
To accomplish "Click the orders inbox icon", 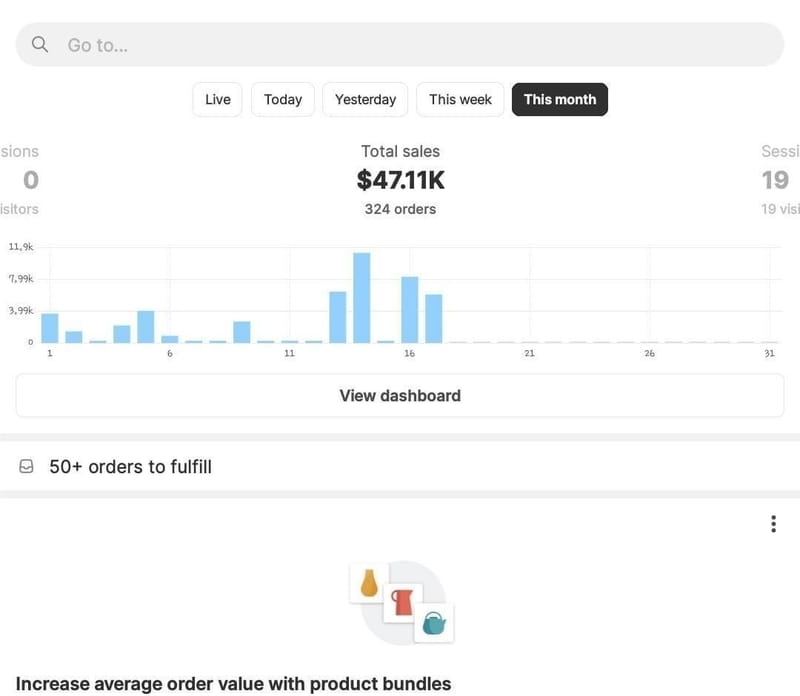I will click(x=27, y=466).
